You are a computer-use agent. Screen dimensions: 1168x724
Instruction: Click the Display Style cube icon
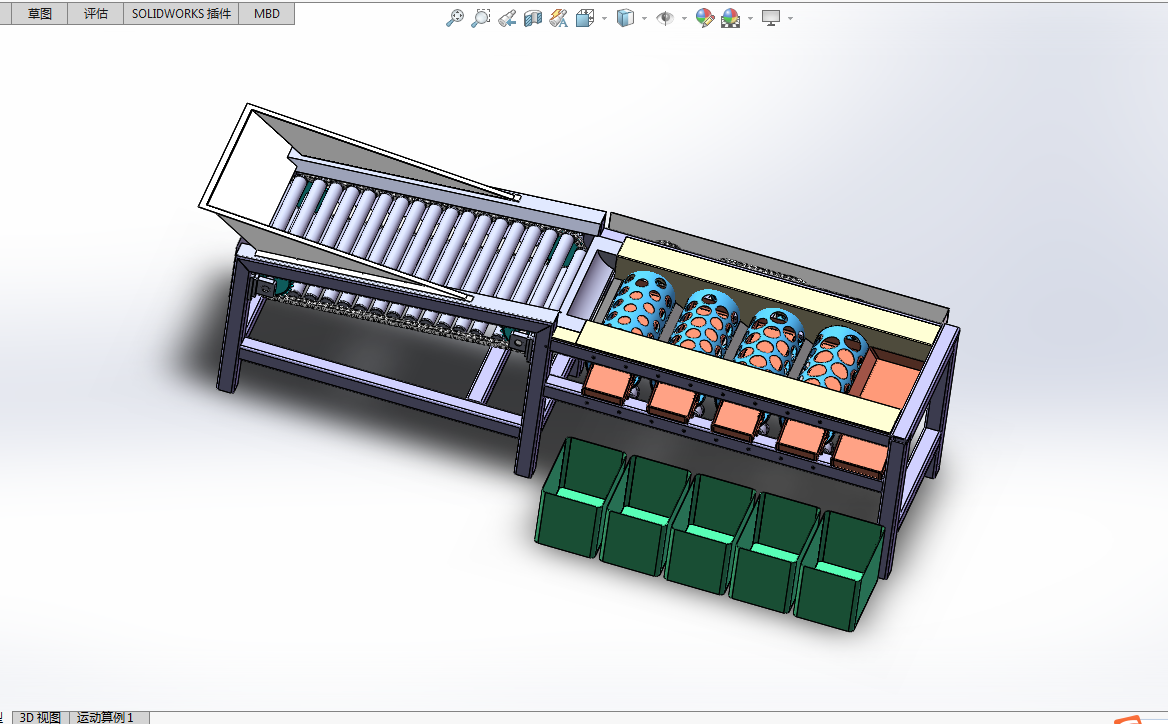[625, 18]
